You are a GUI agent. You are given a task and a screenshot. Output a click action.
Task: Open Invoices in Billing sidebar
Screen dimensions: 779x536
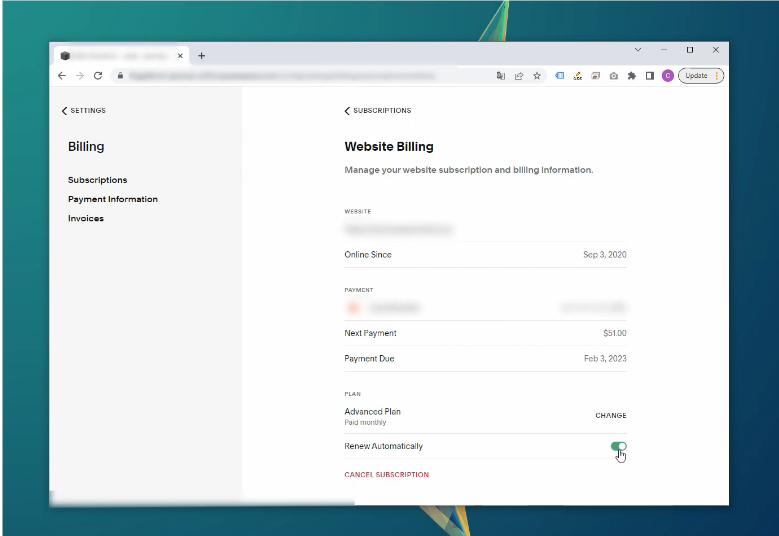pos(86,219)
